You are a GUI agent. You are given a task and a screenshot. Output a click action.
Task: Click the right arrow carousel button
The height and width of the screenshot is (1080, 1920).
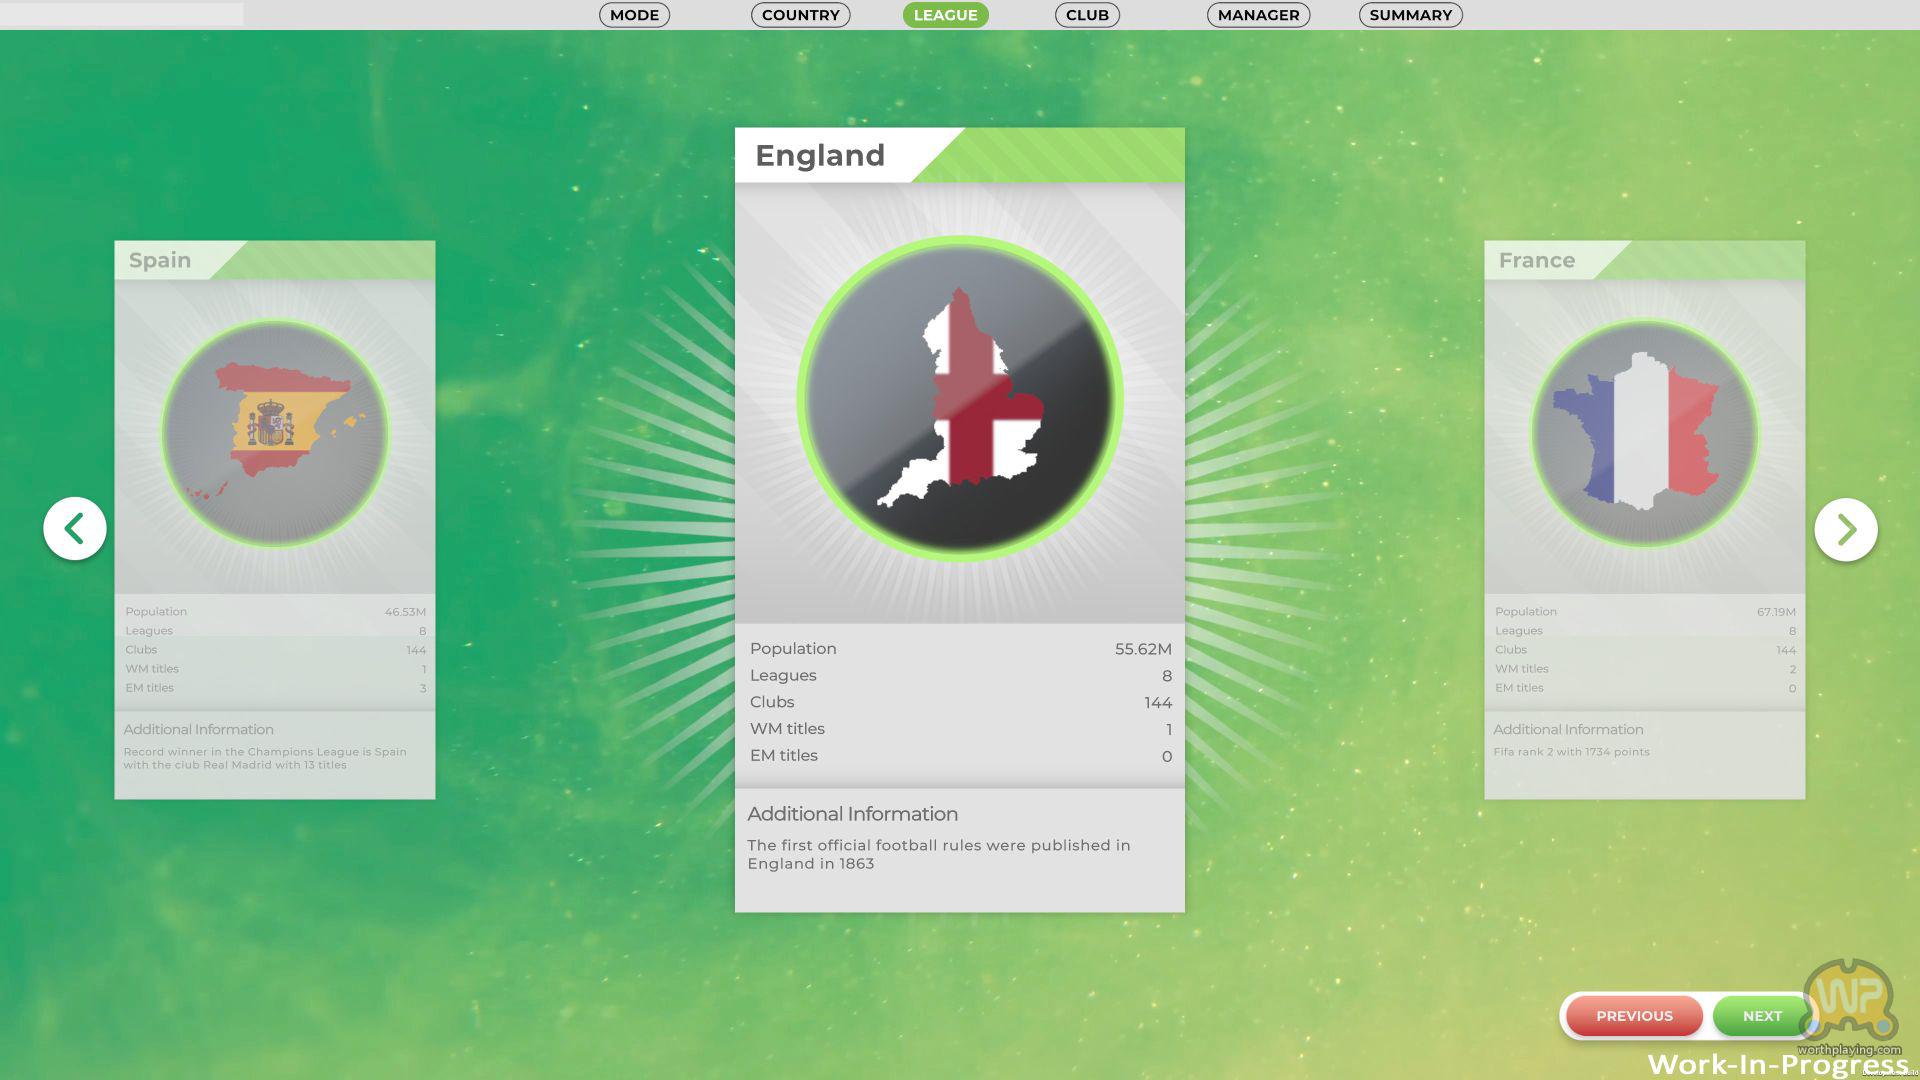[x=1845, y=529]
